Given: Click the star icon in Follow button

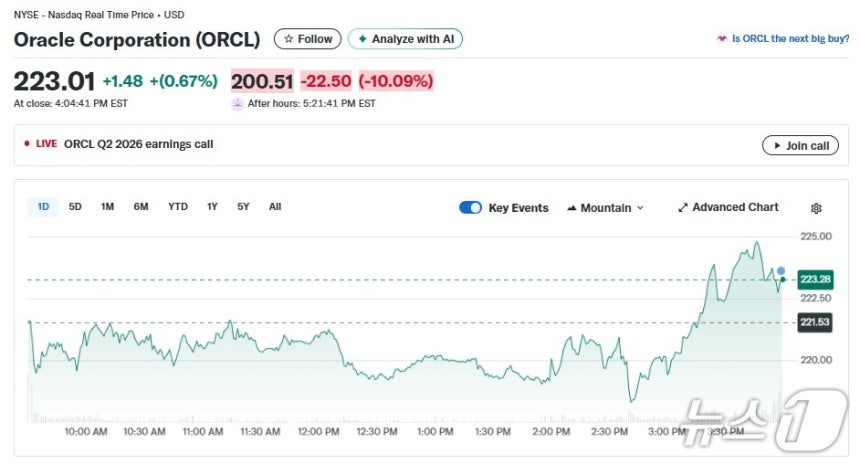Looking at the screenshot, I should [x=289, y=39].
